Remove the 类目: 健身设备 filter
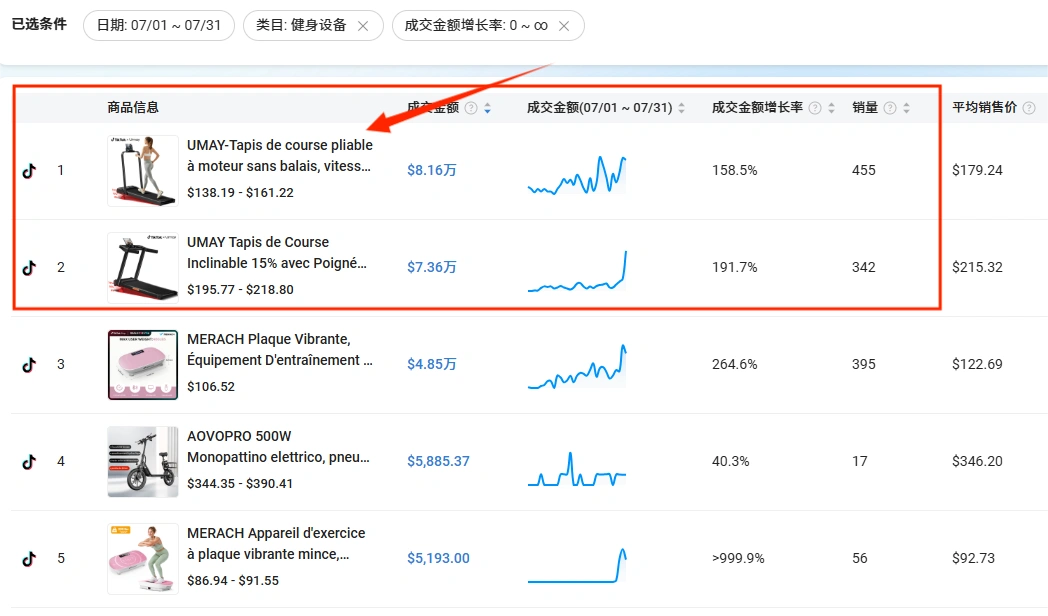The height and width of the screenshot is (616, 1048). point(364,26)
